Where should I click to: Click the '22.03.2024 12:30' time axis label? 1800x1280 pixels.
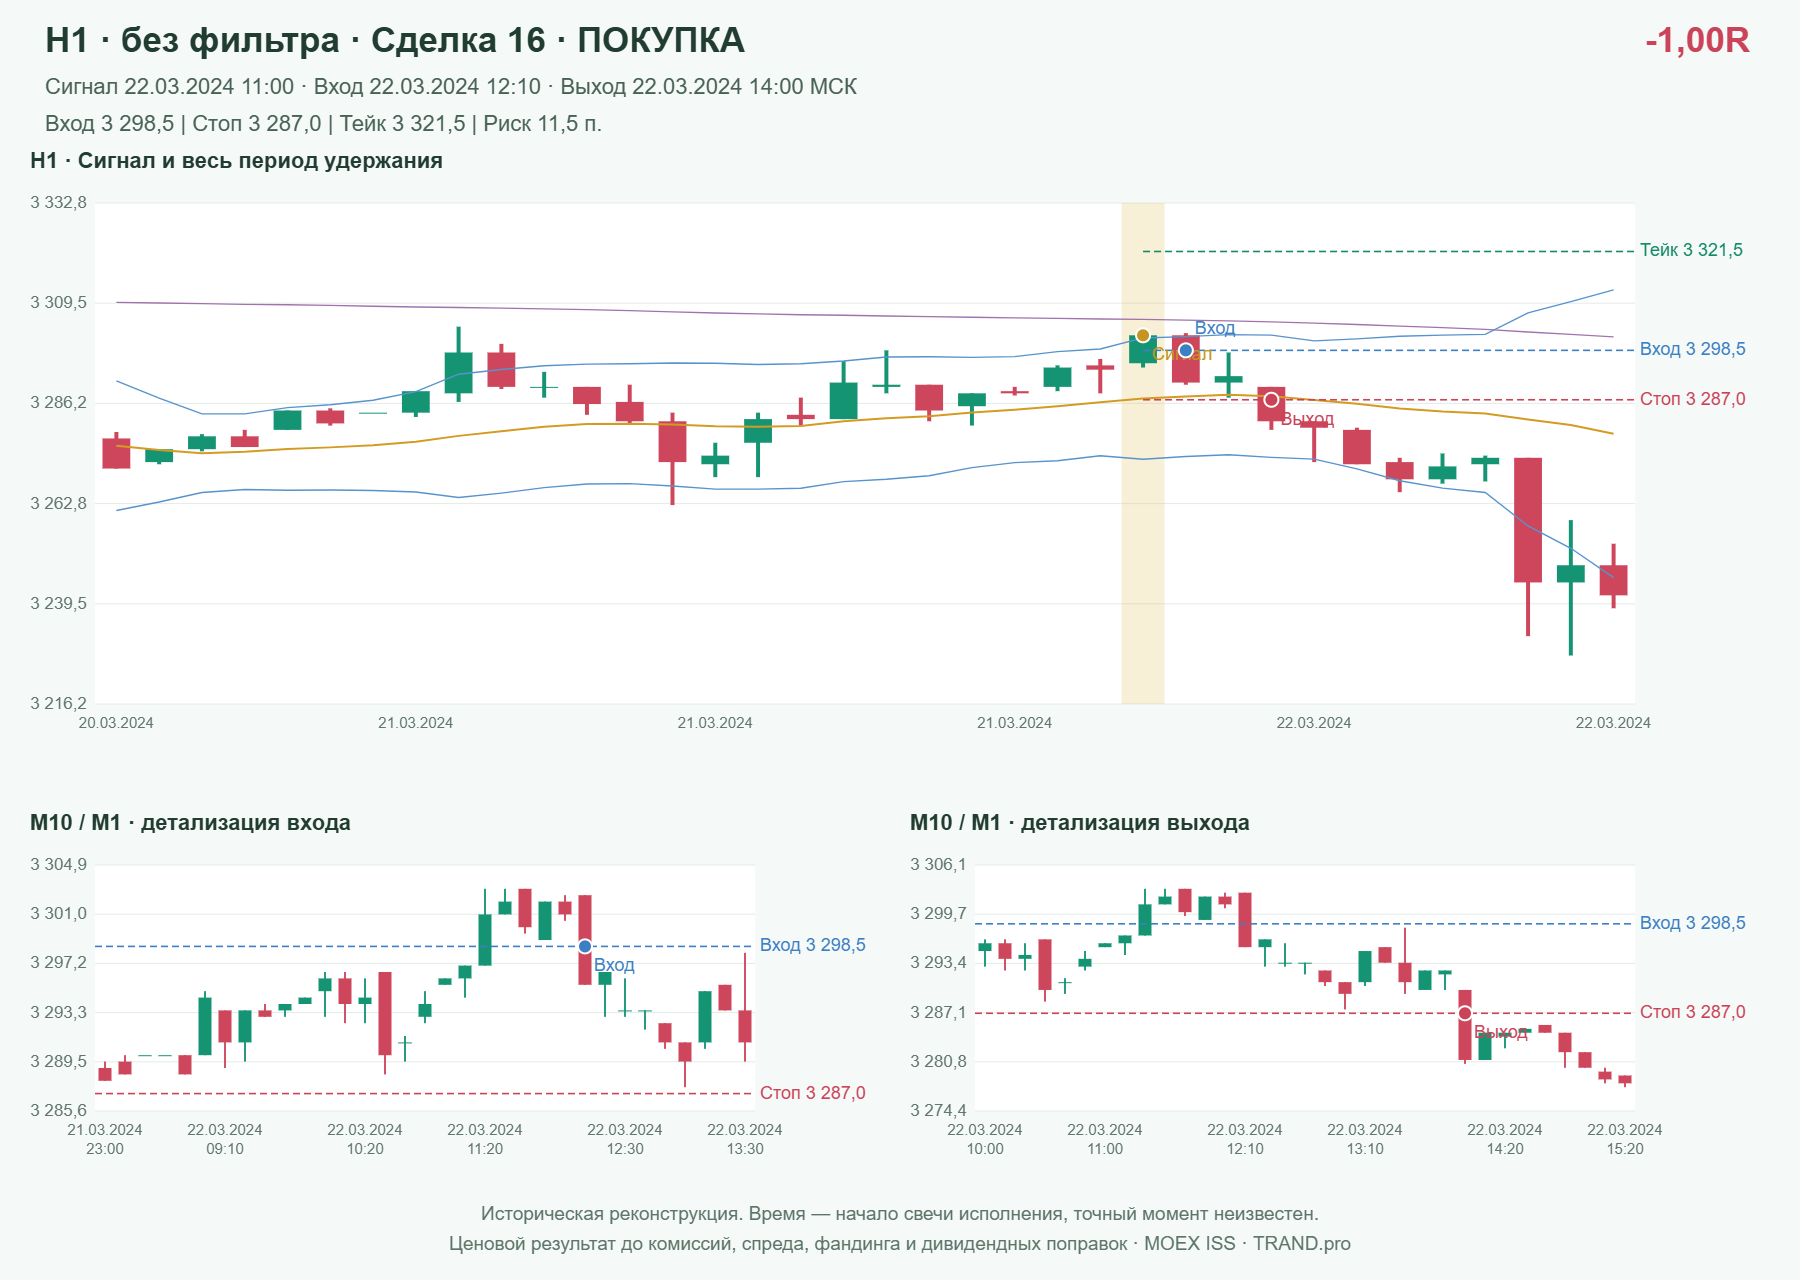pyautogui.click(x=625, y=1139)
